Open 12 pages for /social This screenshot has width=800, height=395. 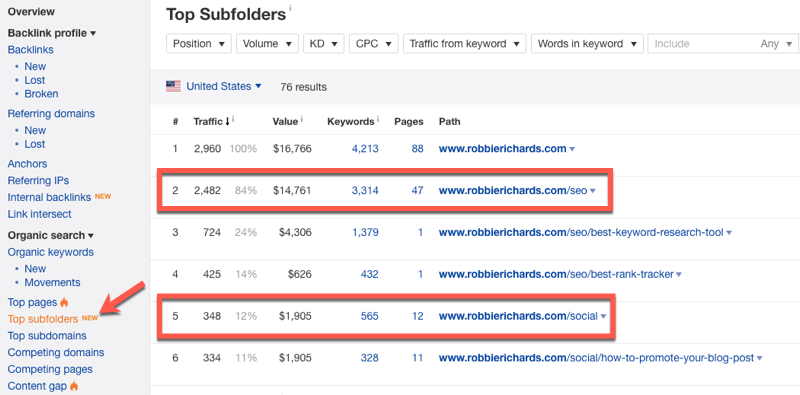tap(418, 316)
